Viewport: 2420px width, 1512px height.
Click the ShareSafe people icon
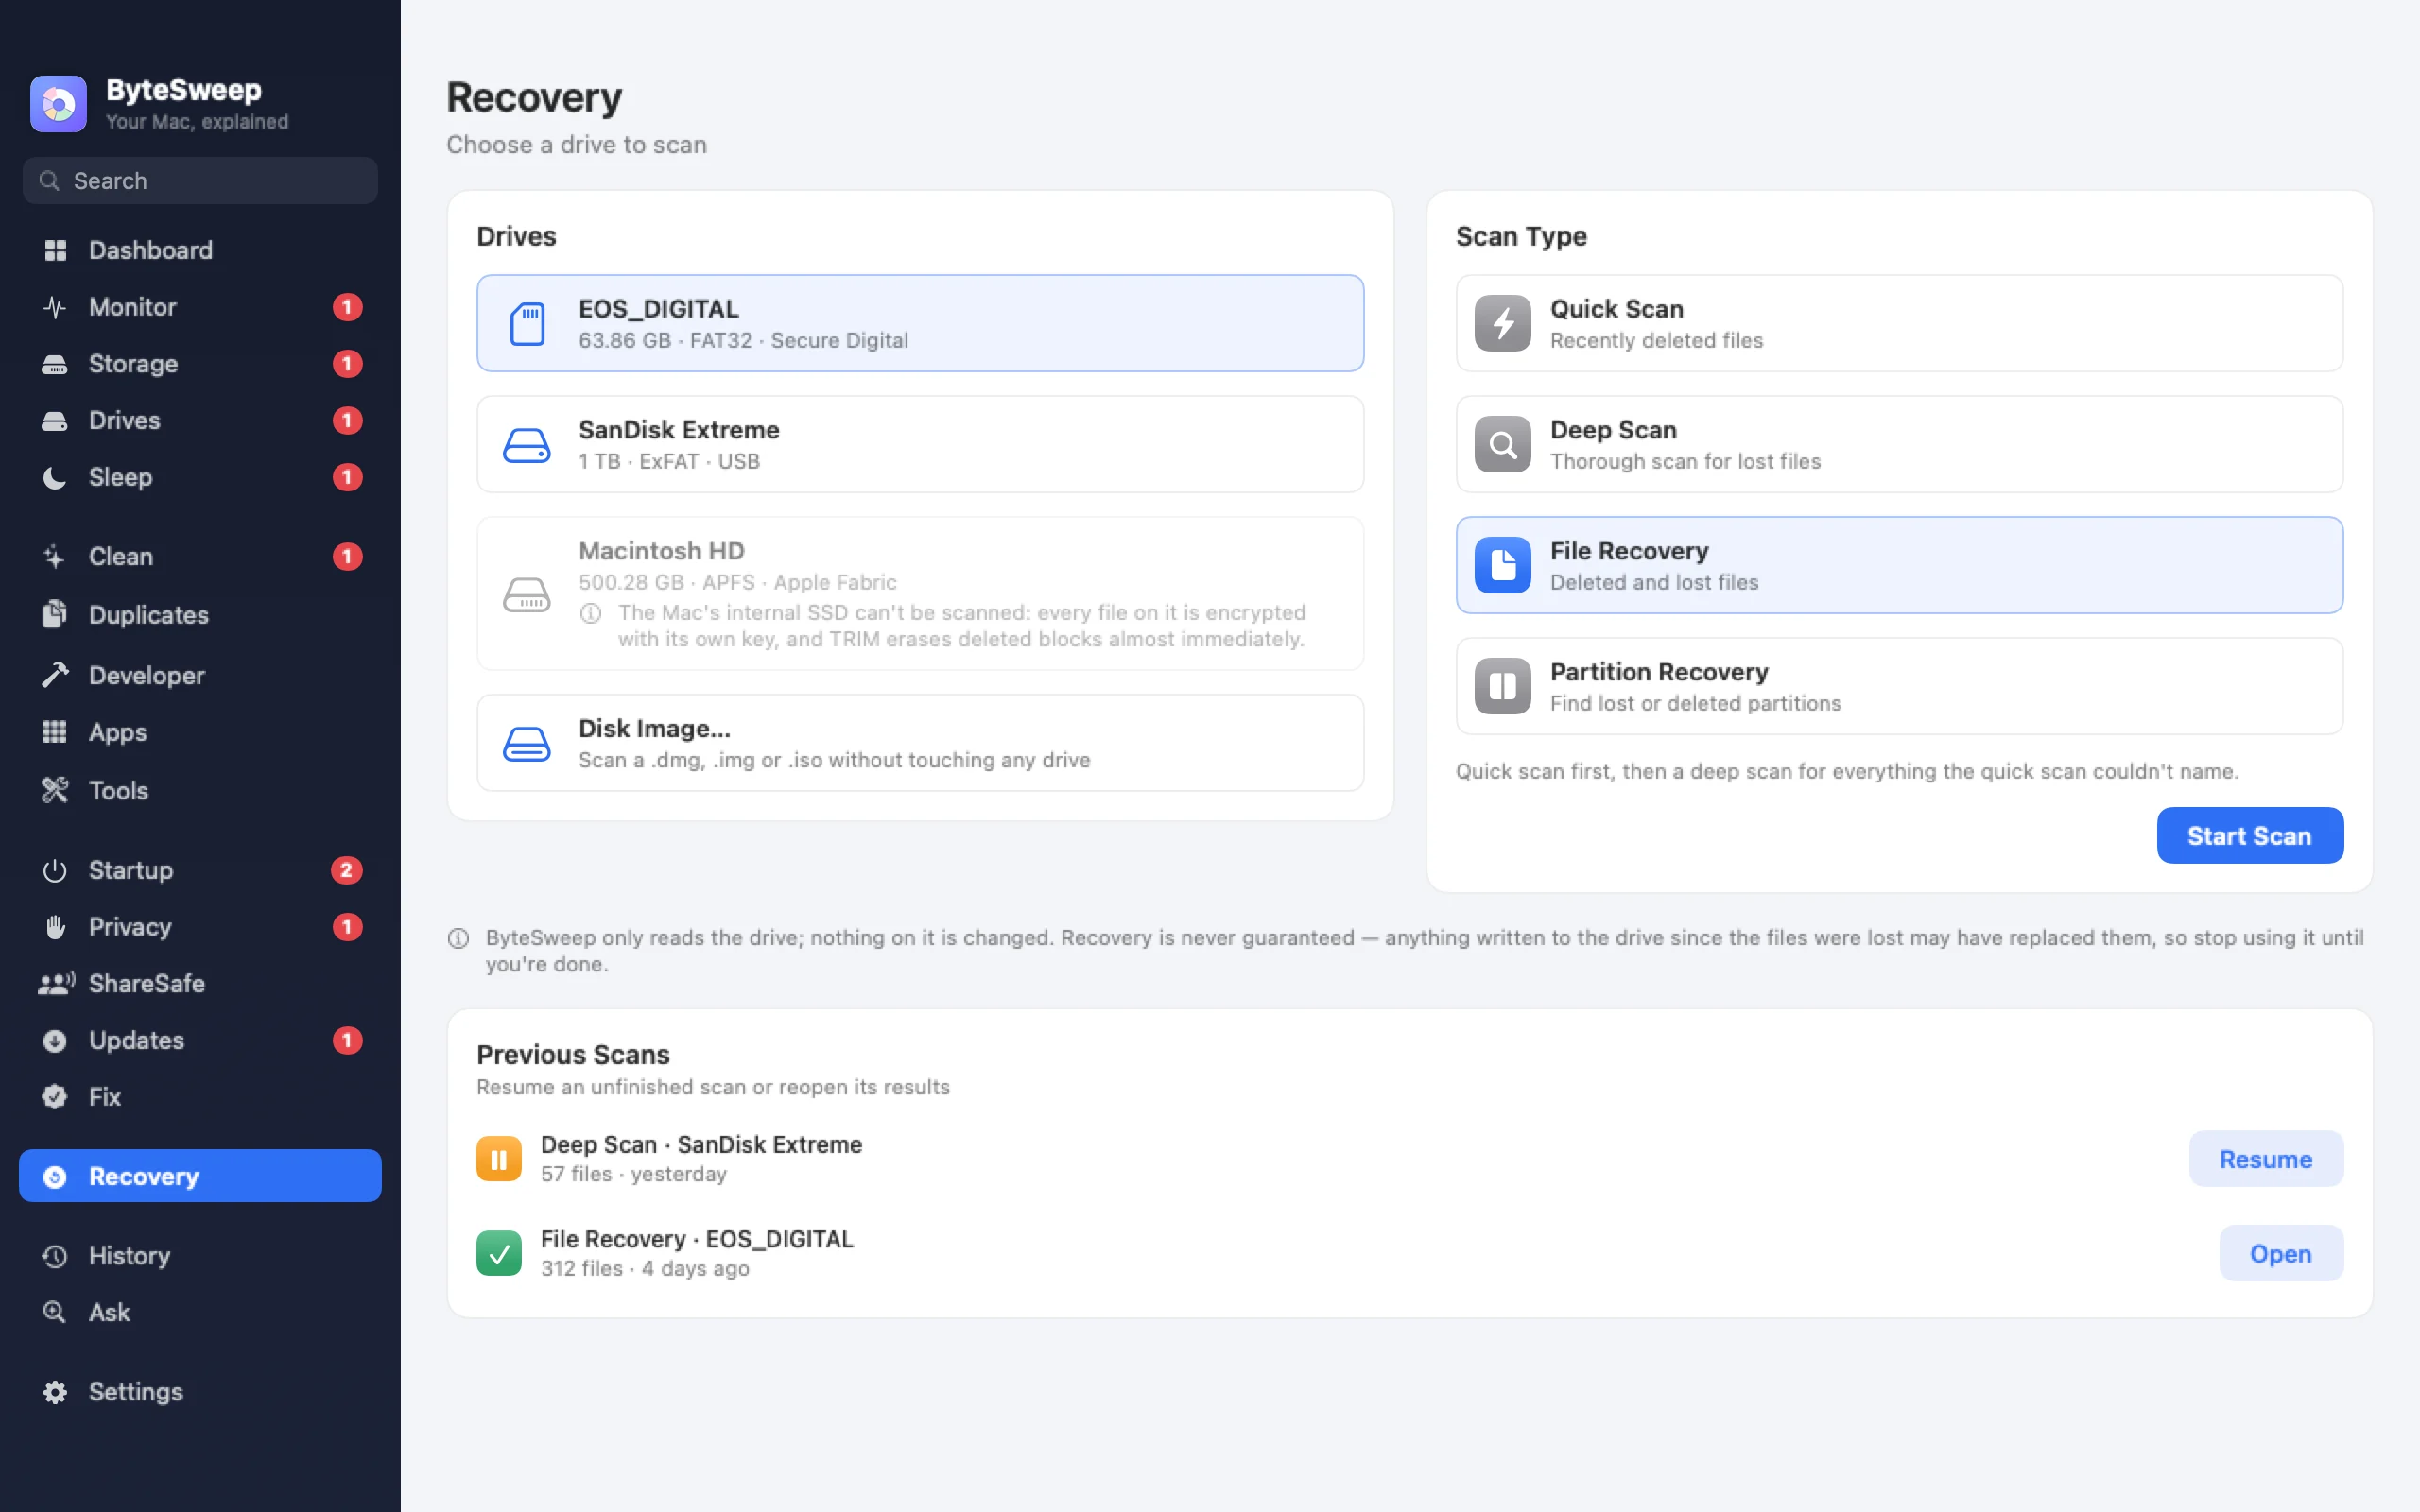coord(56,984)
